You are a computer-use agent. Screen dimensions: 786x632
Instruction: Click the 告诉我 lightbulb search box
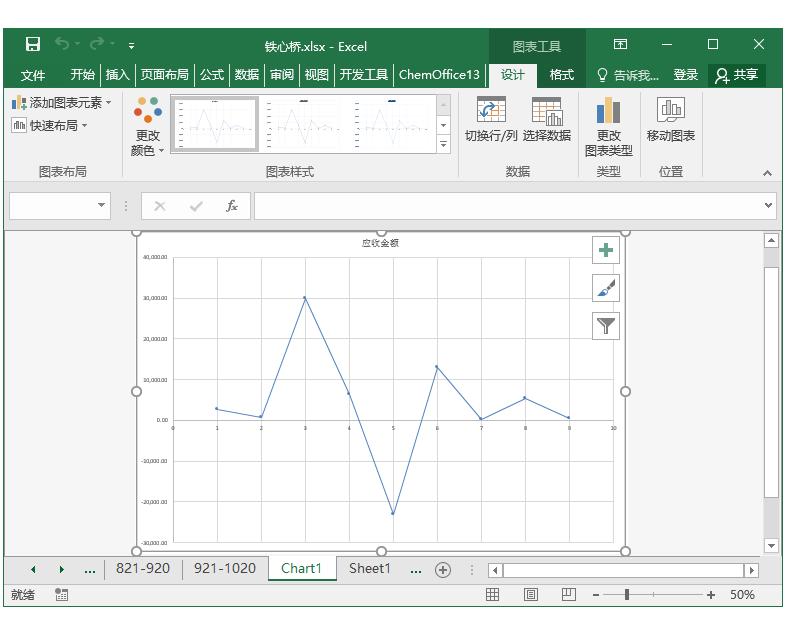click(627, 75)
